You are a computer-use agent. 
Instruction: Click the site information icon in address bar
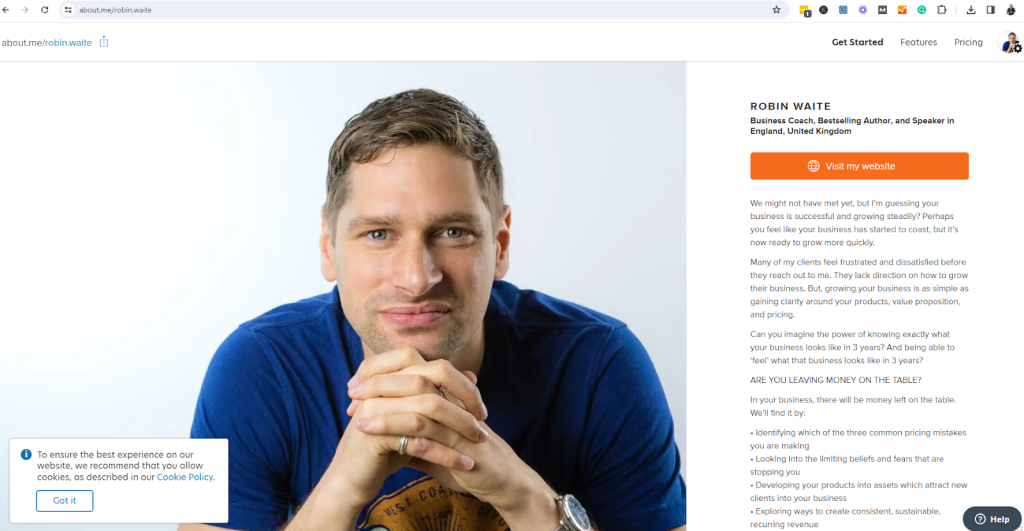coord(68,10)
